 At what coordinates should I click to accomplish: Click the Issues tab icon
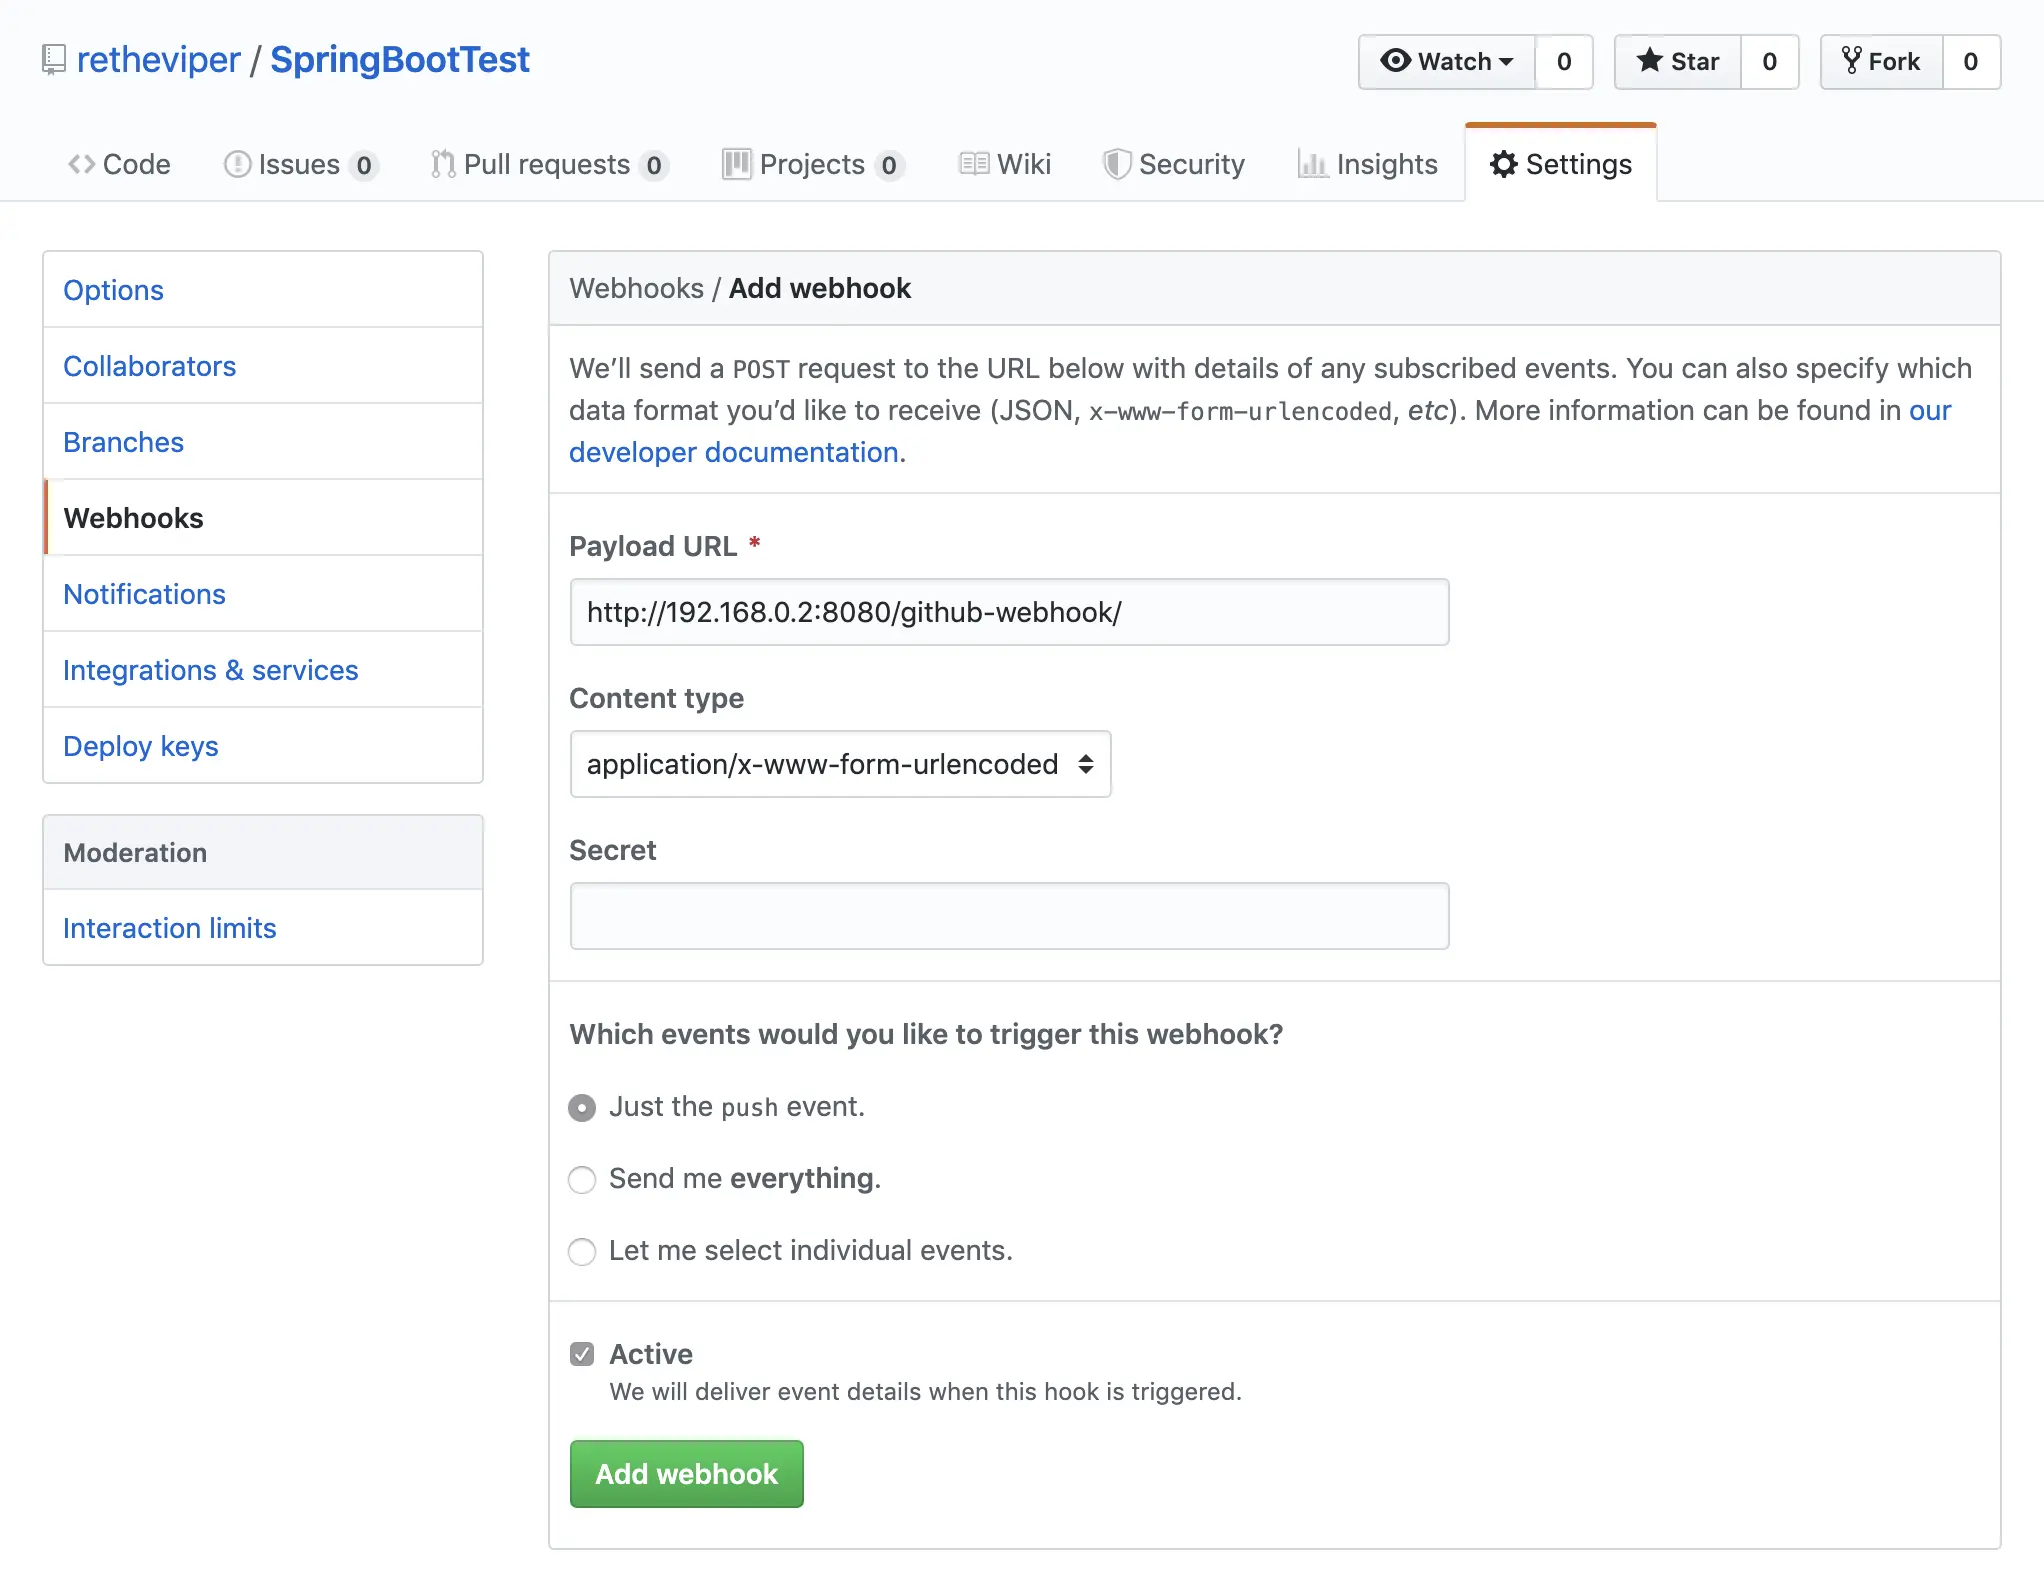click(236, 163)
